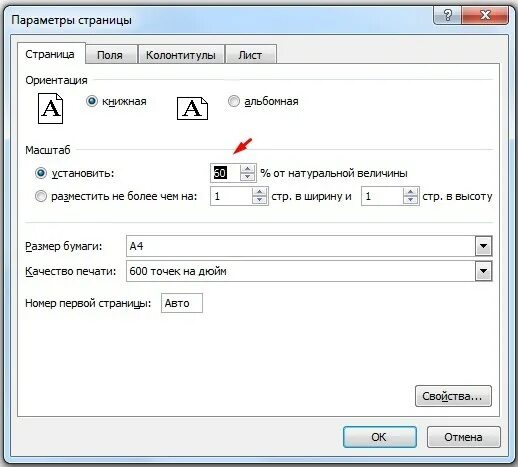The width and height of the screenshot is (518, 467).
Task: Click the Номер первой страницы label
Action: tap(88, 303)
